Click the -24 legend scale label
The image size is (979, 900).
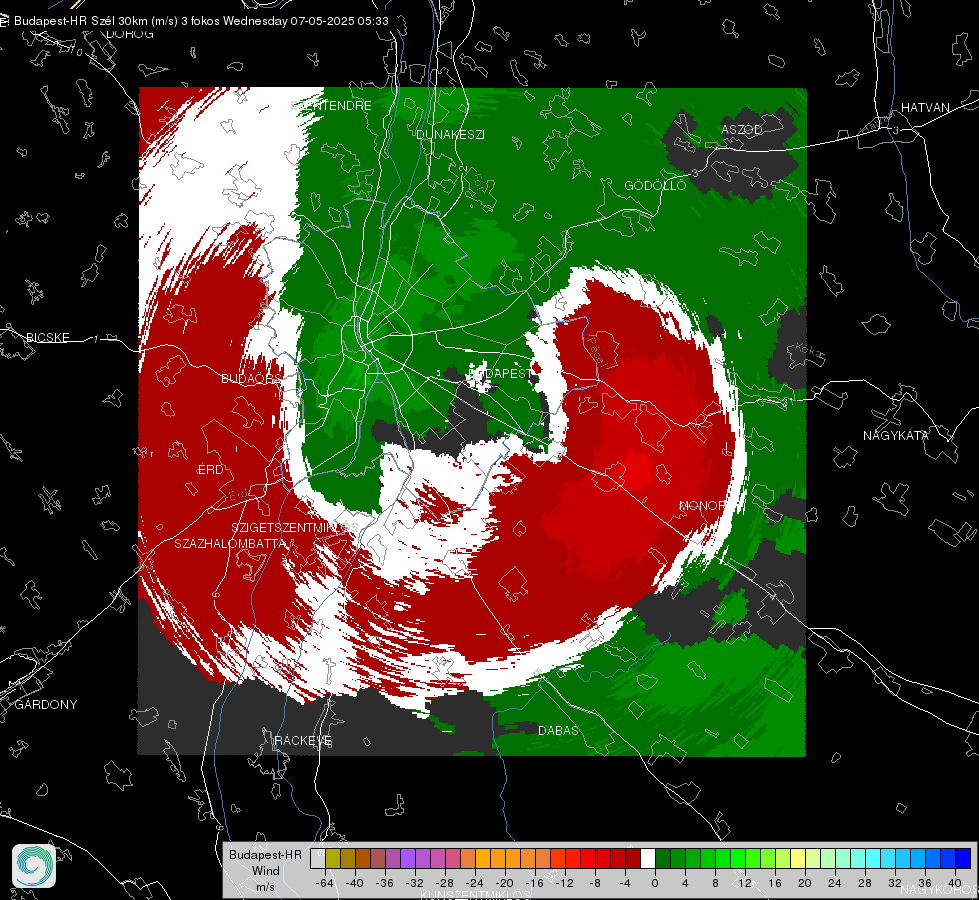click(475, 883)
